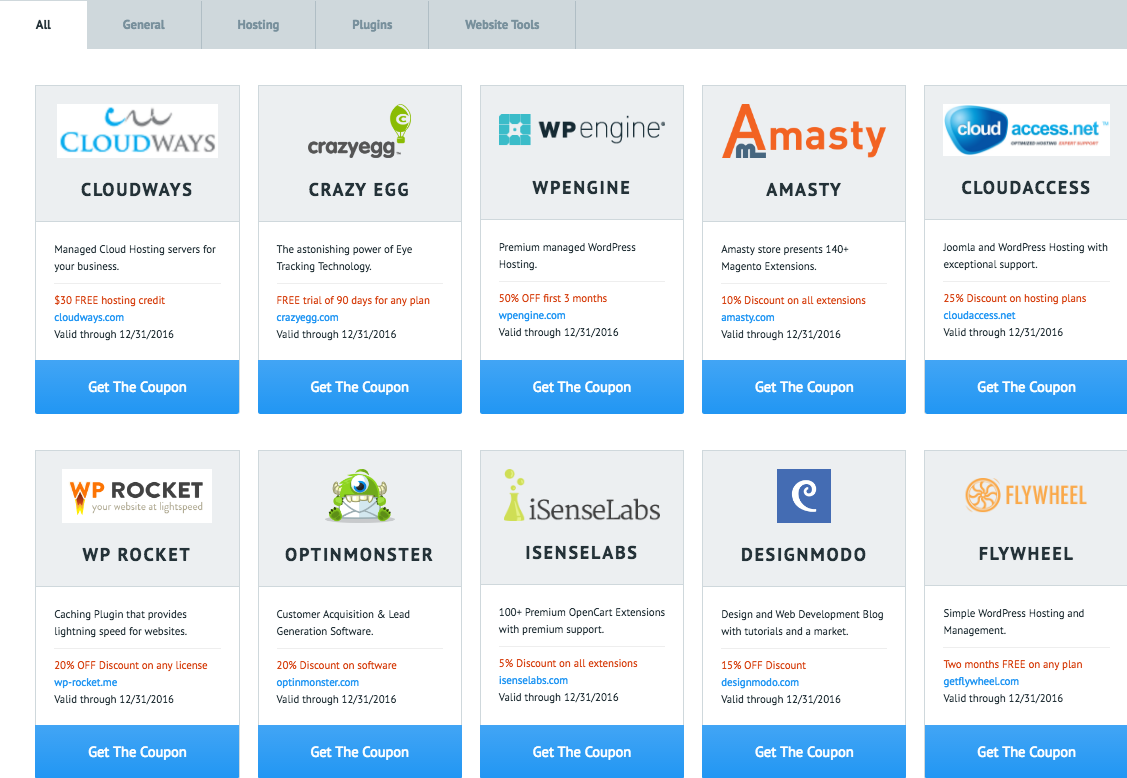Click the CLOUDACCESS card heading
This screenshot has width=1127, height=778.
pos(1026,188)
